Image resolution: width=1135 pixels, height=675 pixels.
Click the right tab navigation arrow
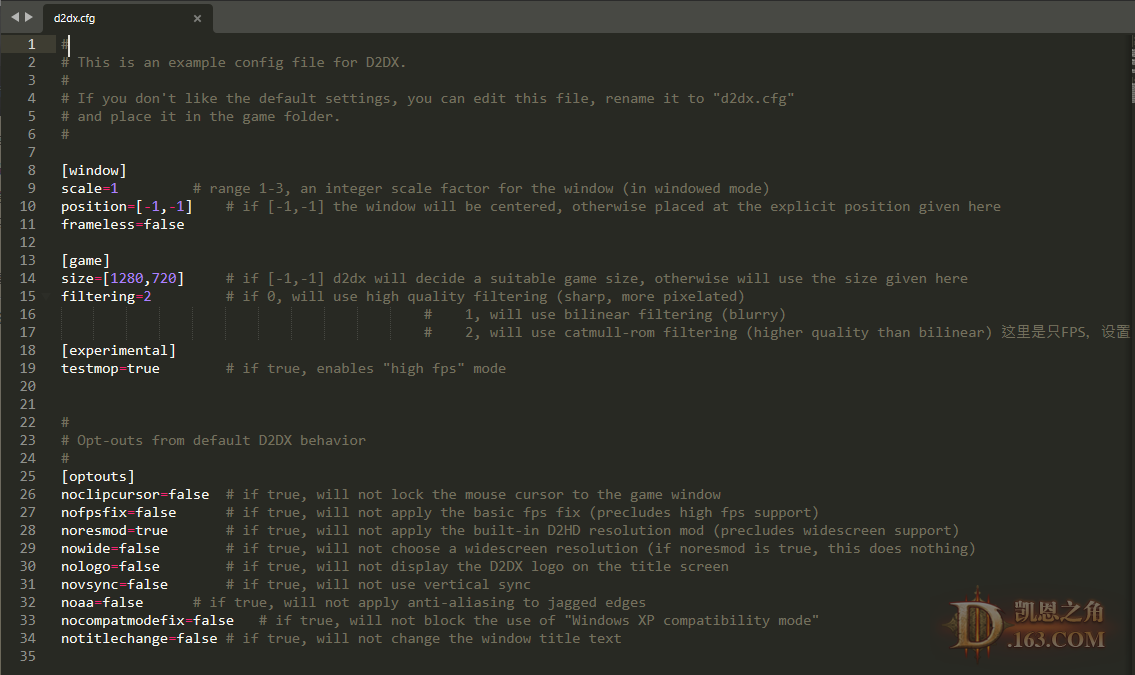(29, 17)
